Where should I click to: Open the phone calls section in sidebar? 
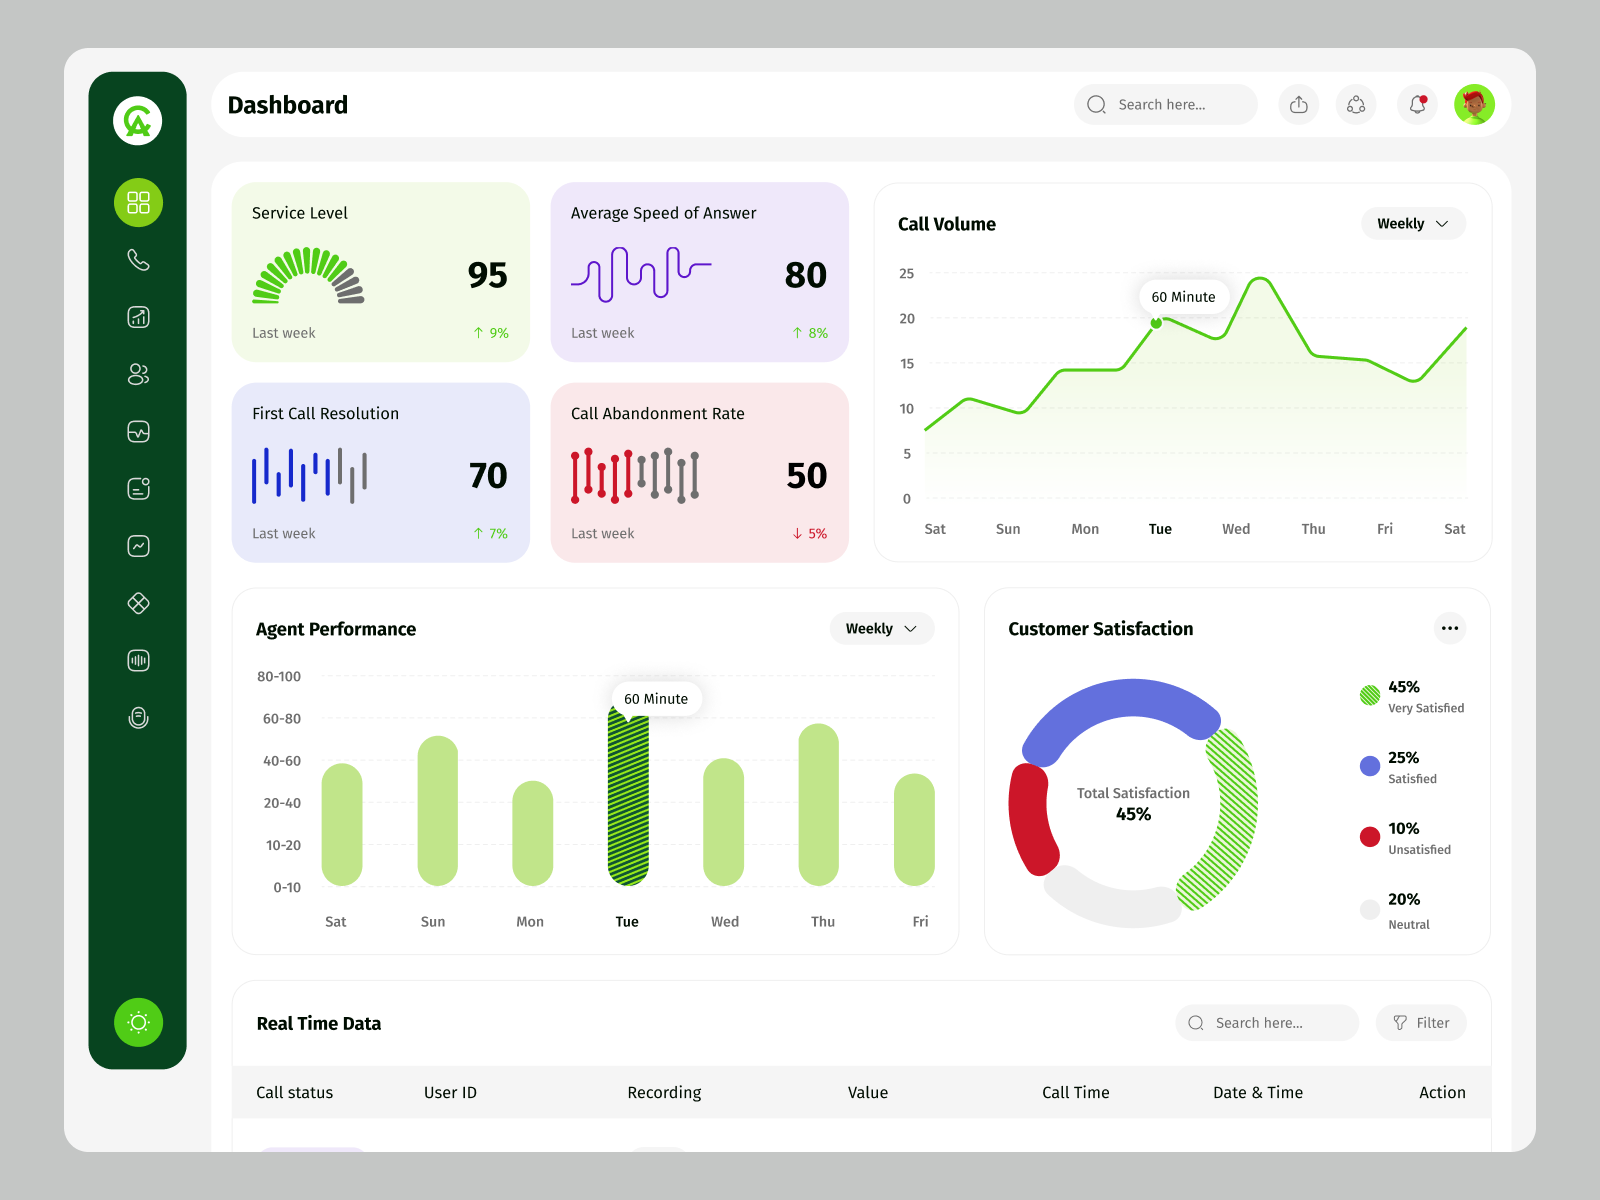pos(138,259)
